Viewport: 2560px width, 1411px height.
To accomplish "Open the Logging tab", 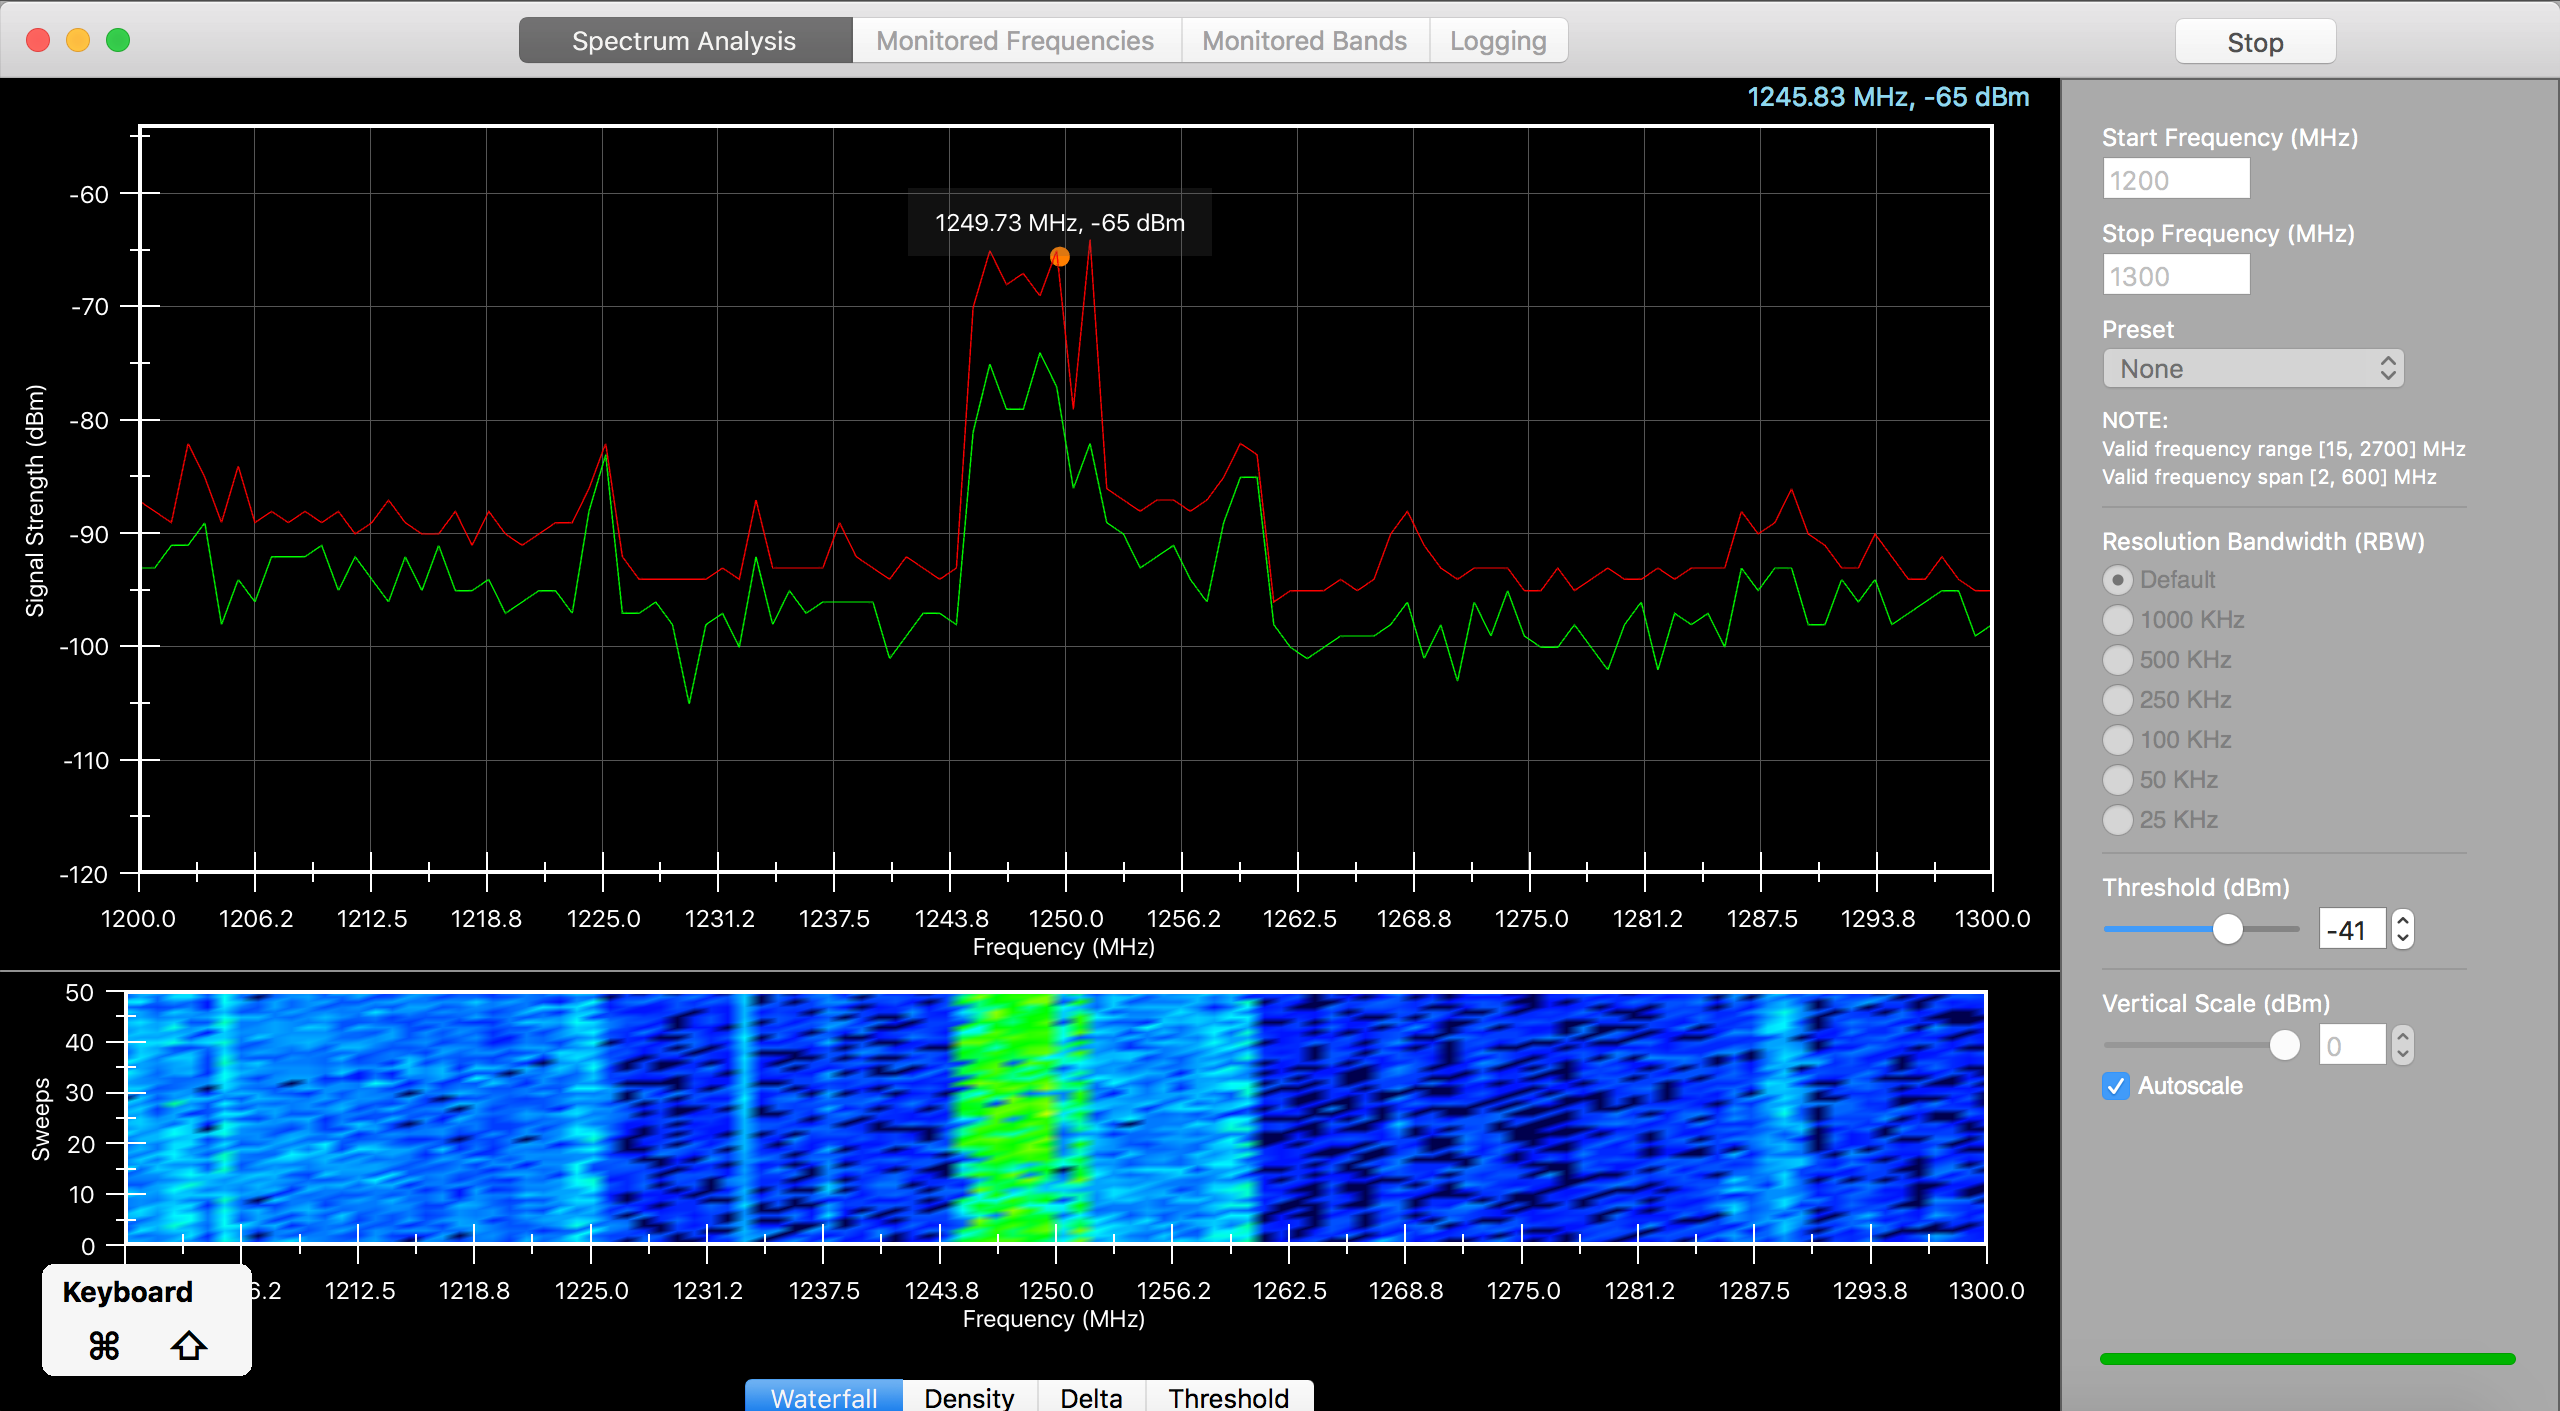I will [x=1498, y=41].
